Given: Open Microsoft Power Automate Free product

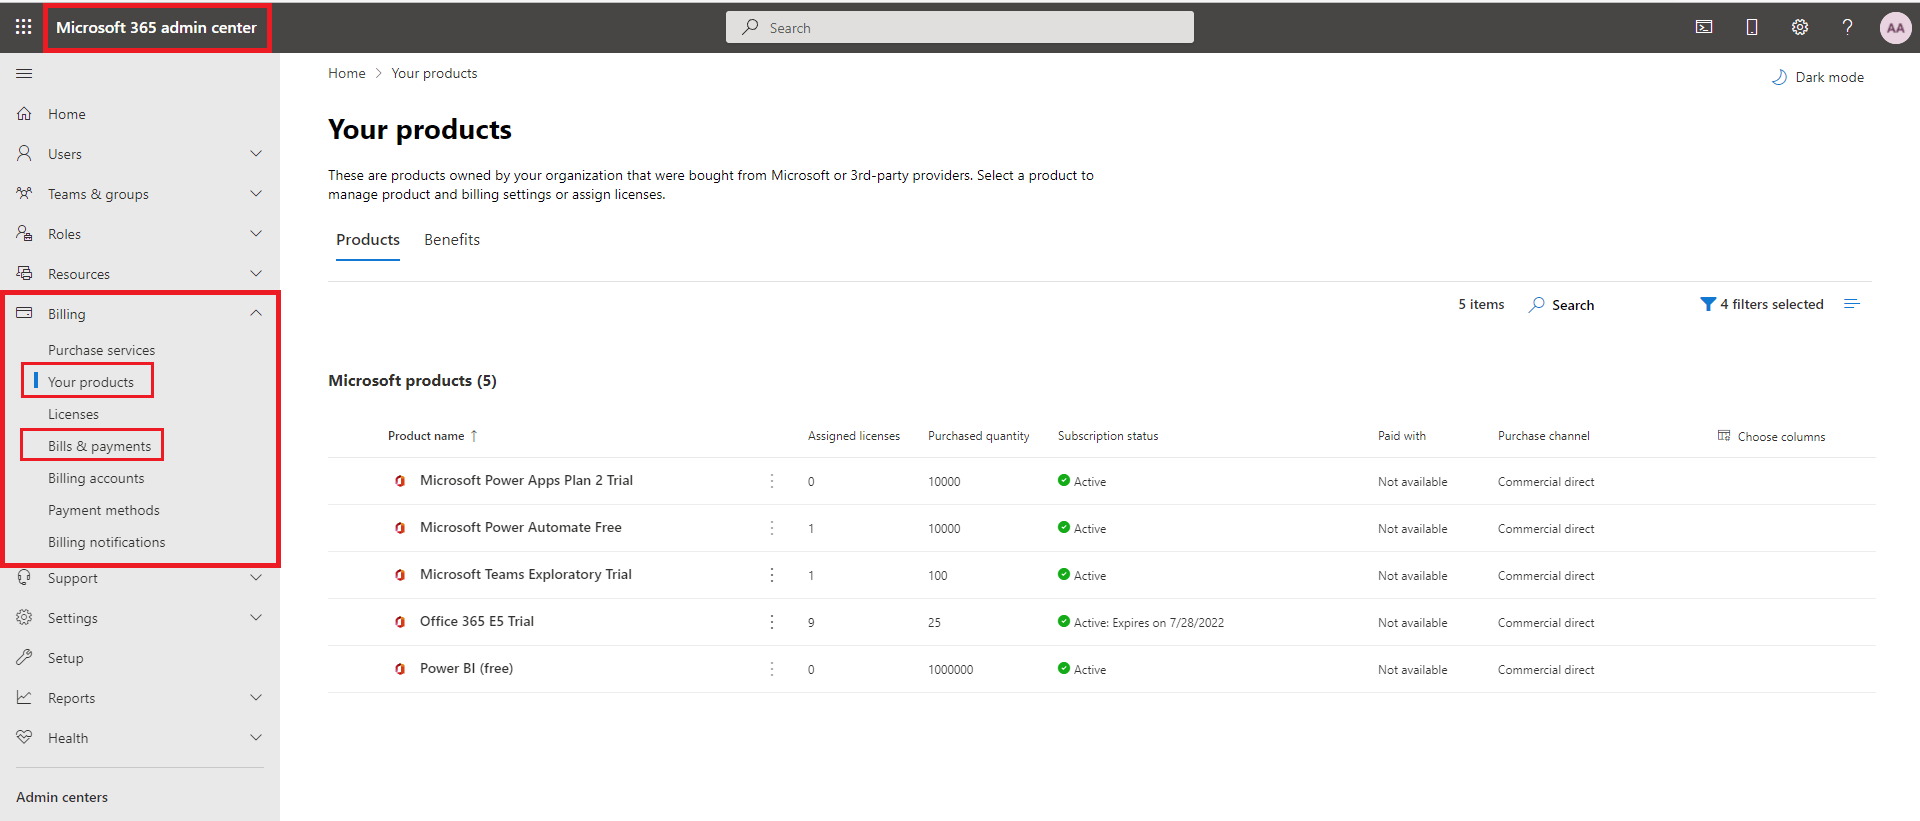Looking at the screenshot, I should pos(521,527).
